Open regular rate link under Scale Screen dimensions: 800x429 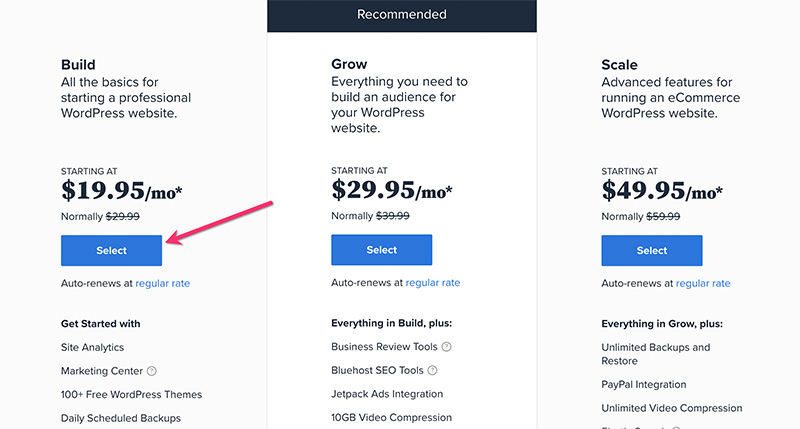pos(703,284)
